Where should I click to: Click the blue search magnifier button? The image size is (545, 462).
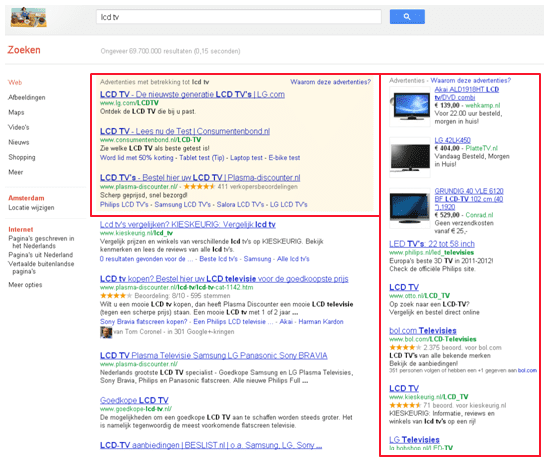coord(407,16)
